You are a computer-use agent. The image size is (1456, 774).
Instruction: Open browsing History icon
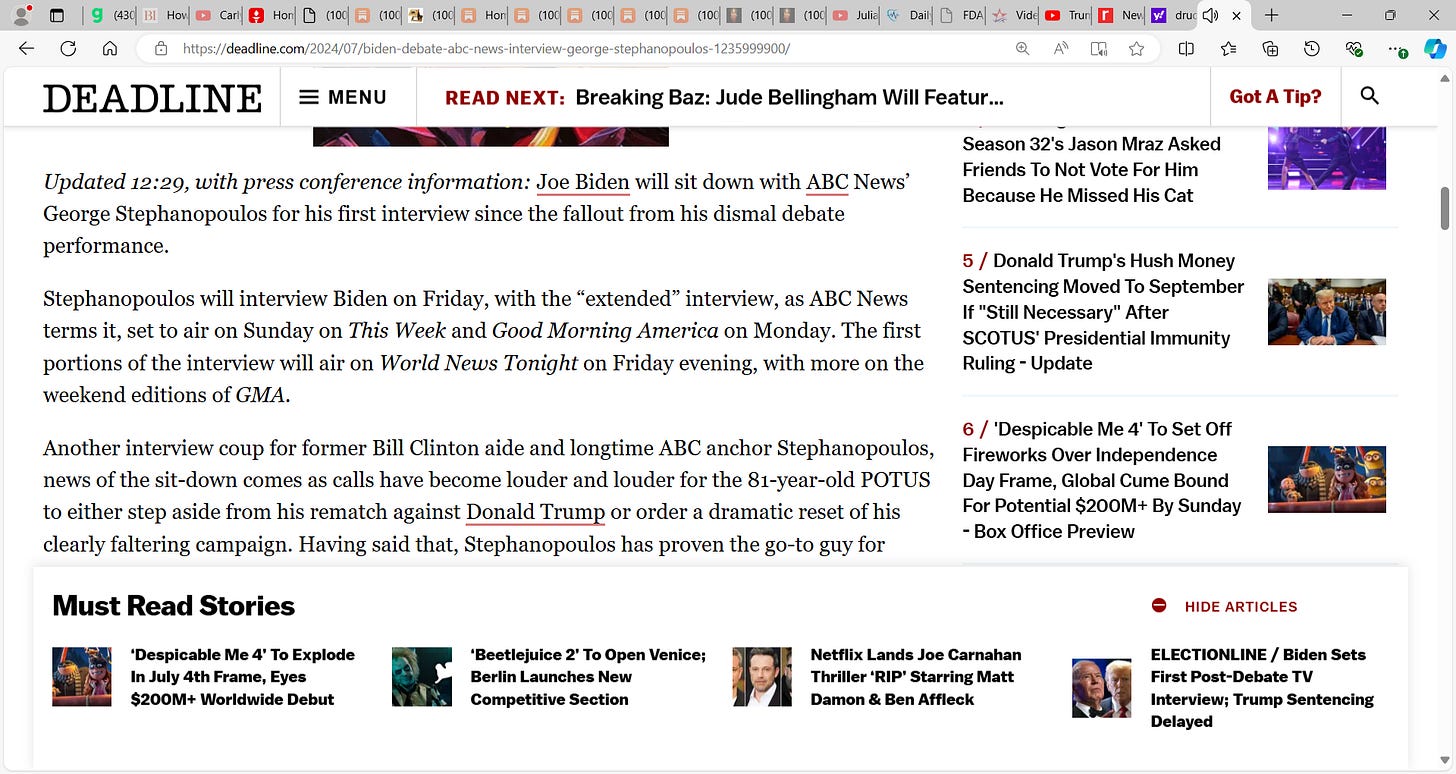pyautogui.click(x=1312, y=48)
